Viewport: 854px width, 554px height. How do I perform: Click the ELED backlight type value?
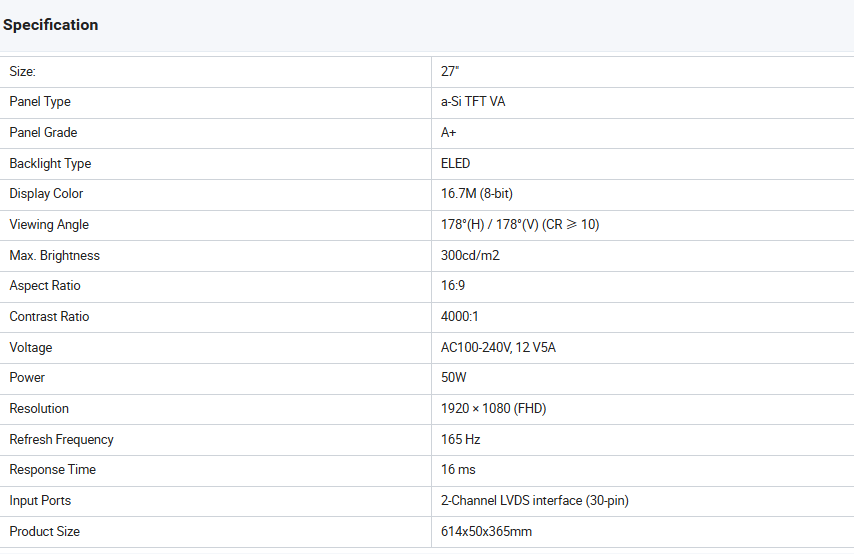(x=455, y=163)
